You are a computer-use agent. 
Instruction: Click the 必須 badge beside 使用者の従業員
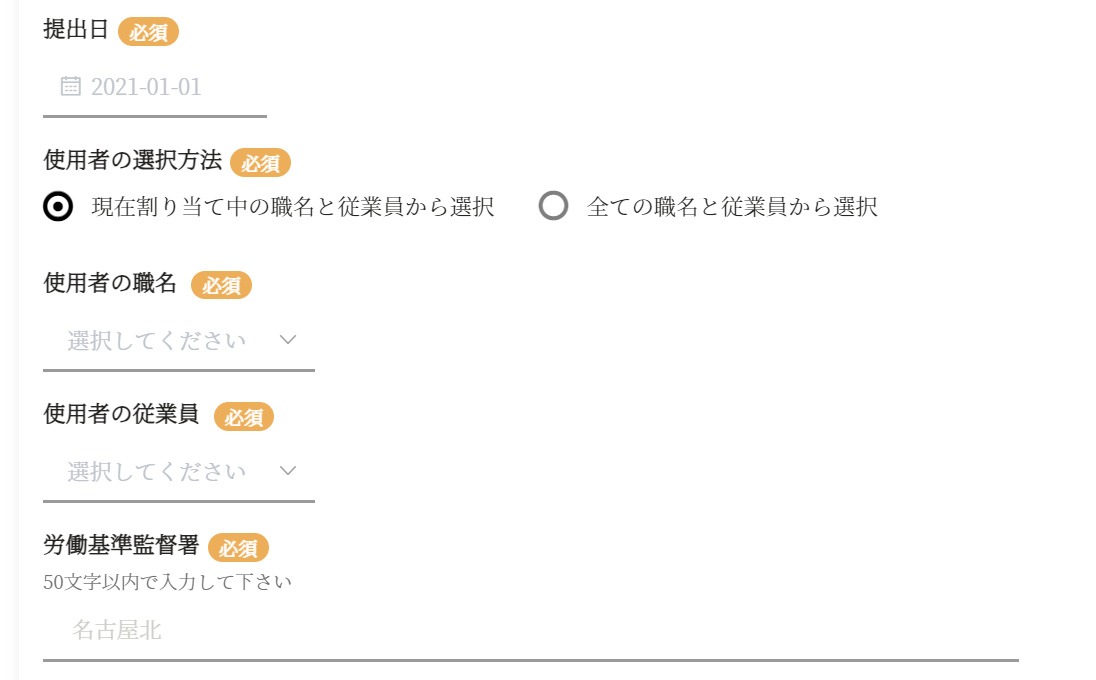(243, 417)
